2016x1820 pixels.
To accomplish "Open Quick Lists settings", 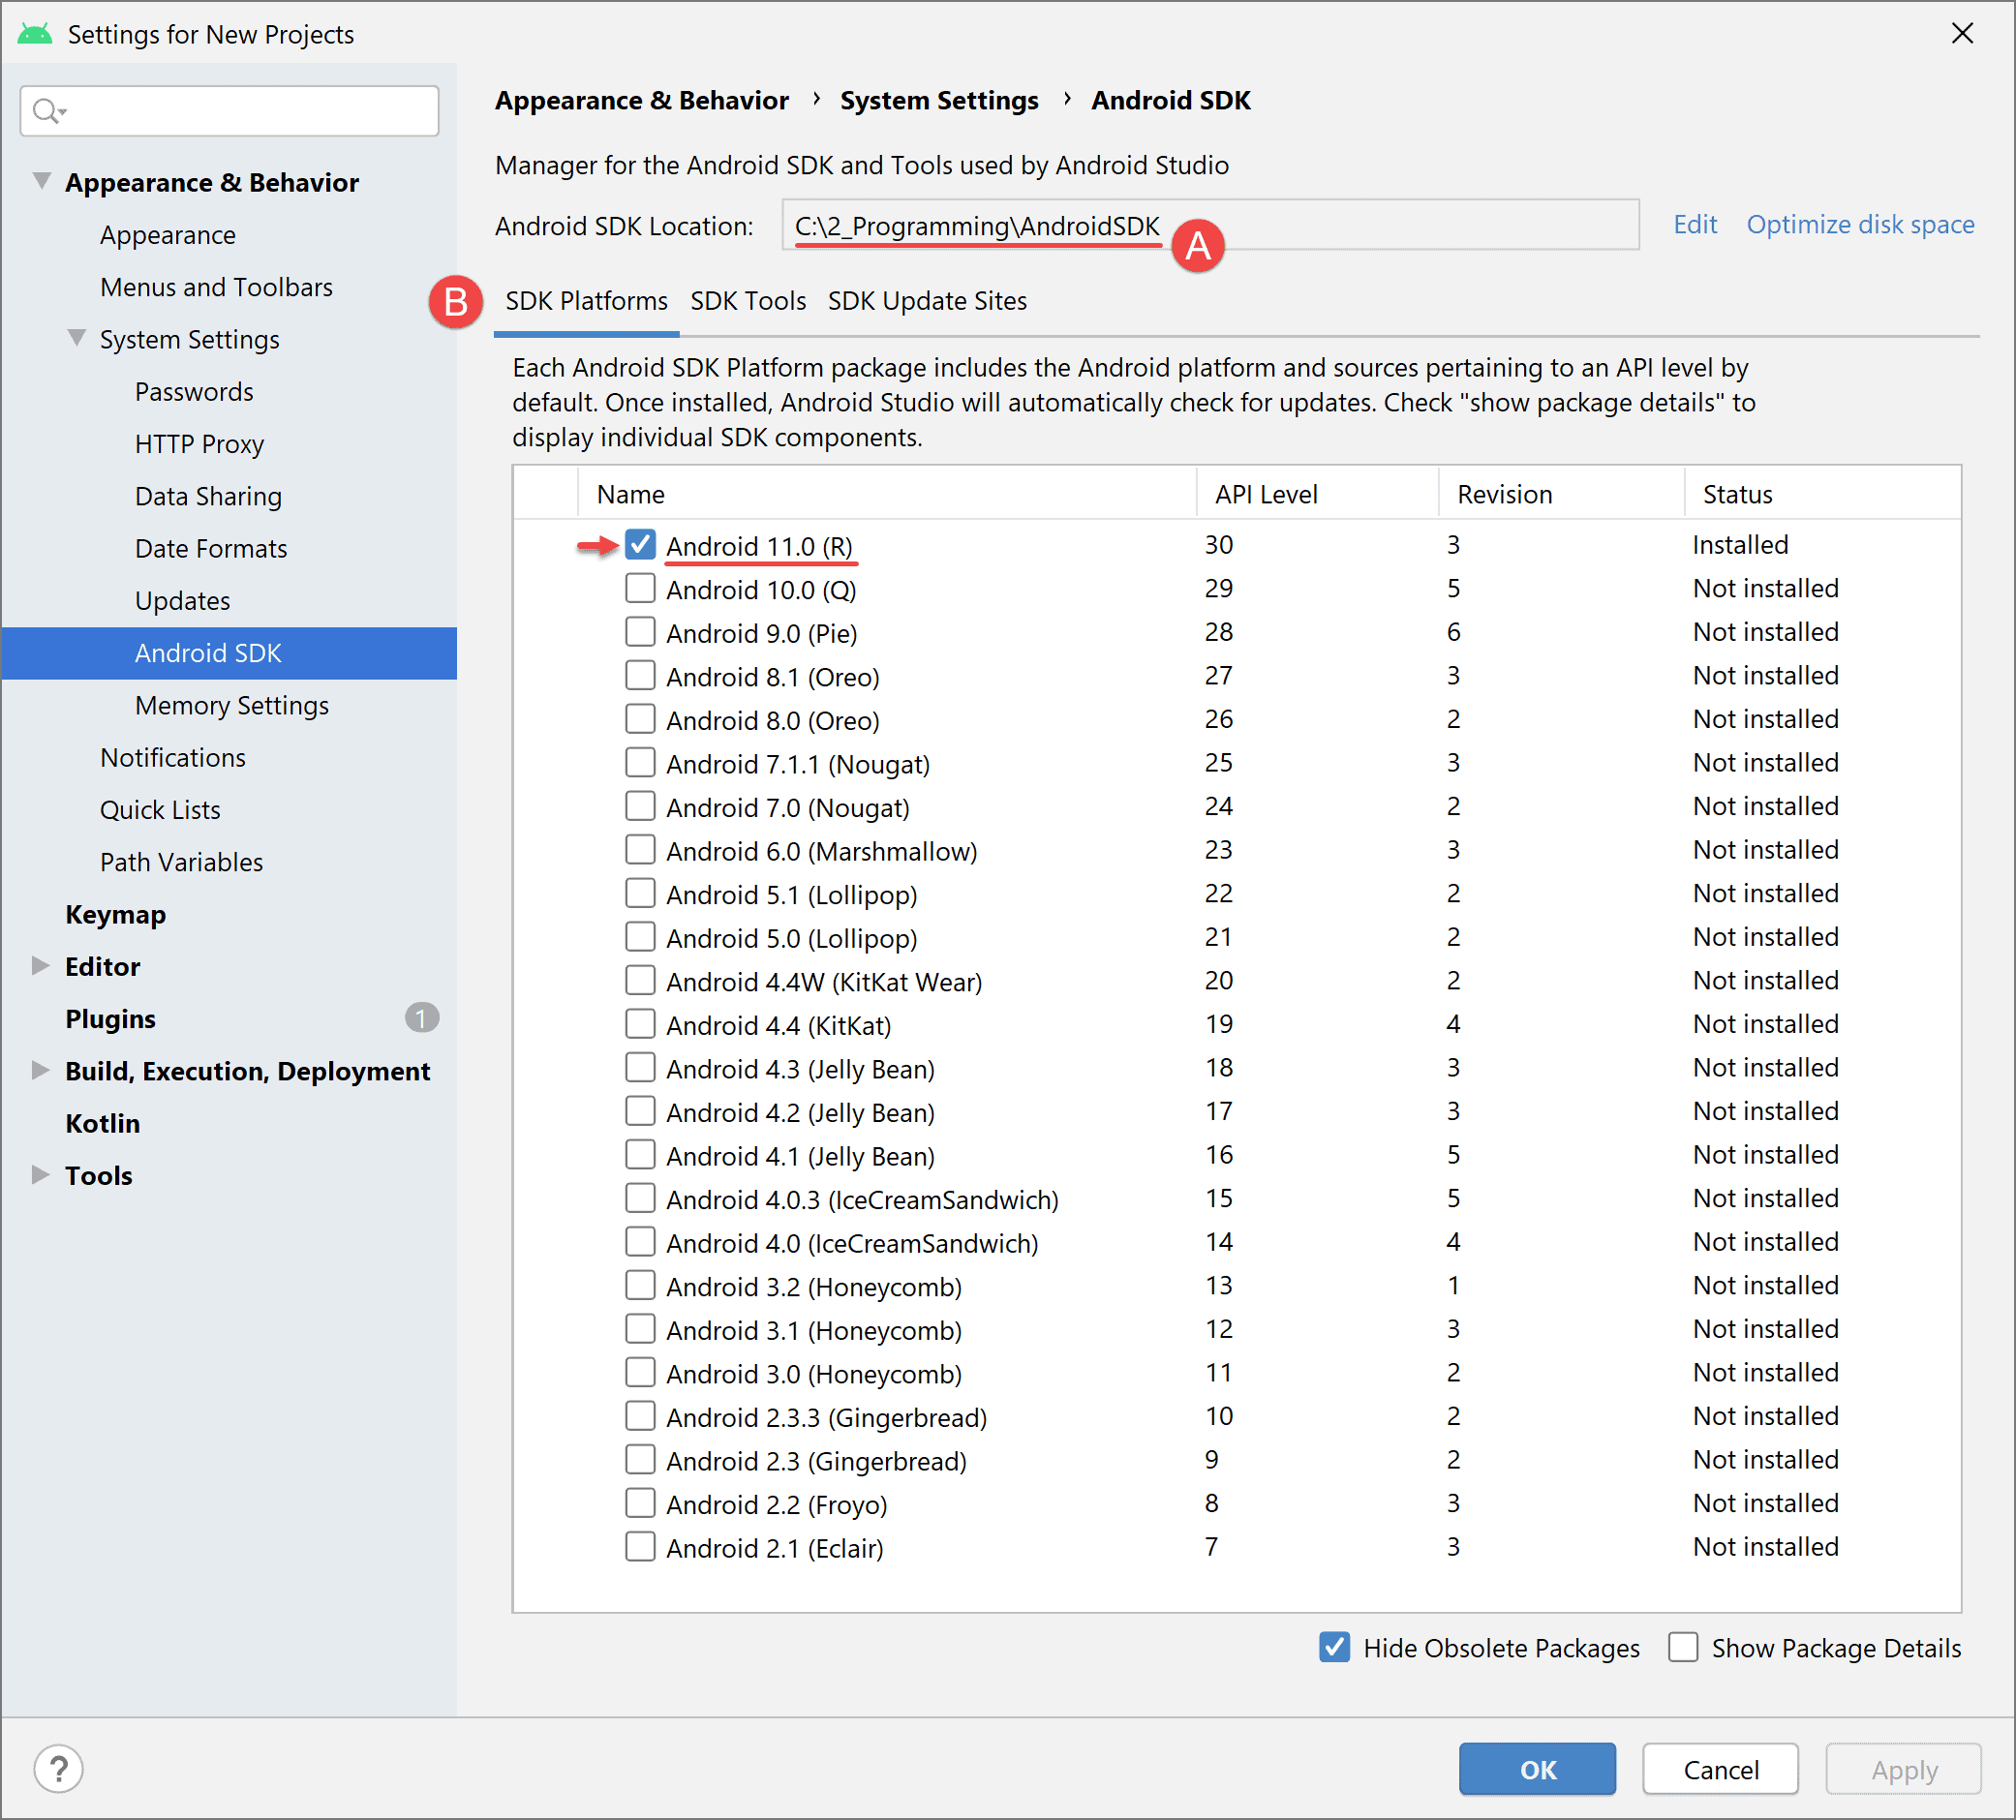I will (160, 810).
